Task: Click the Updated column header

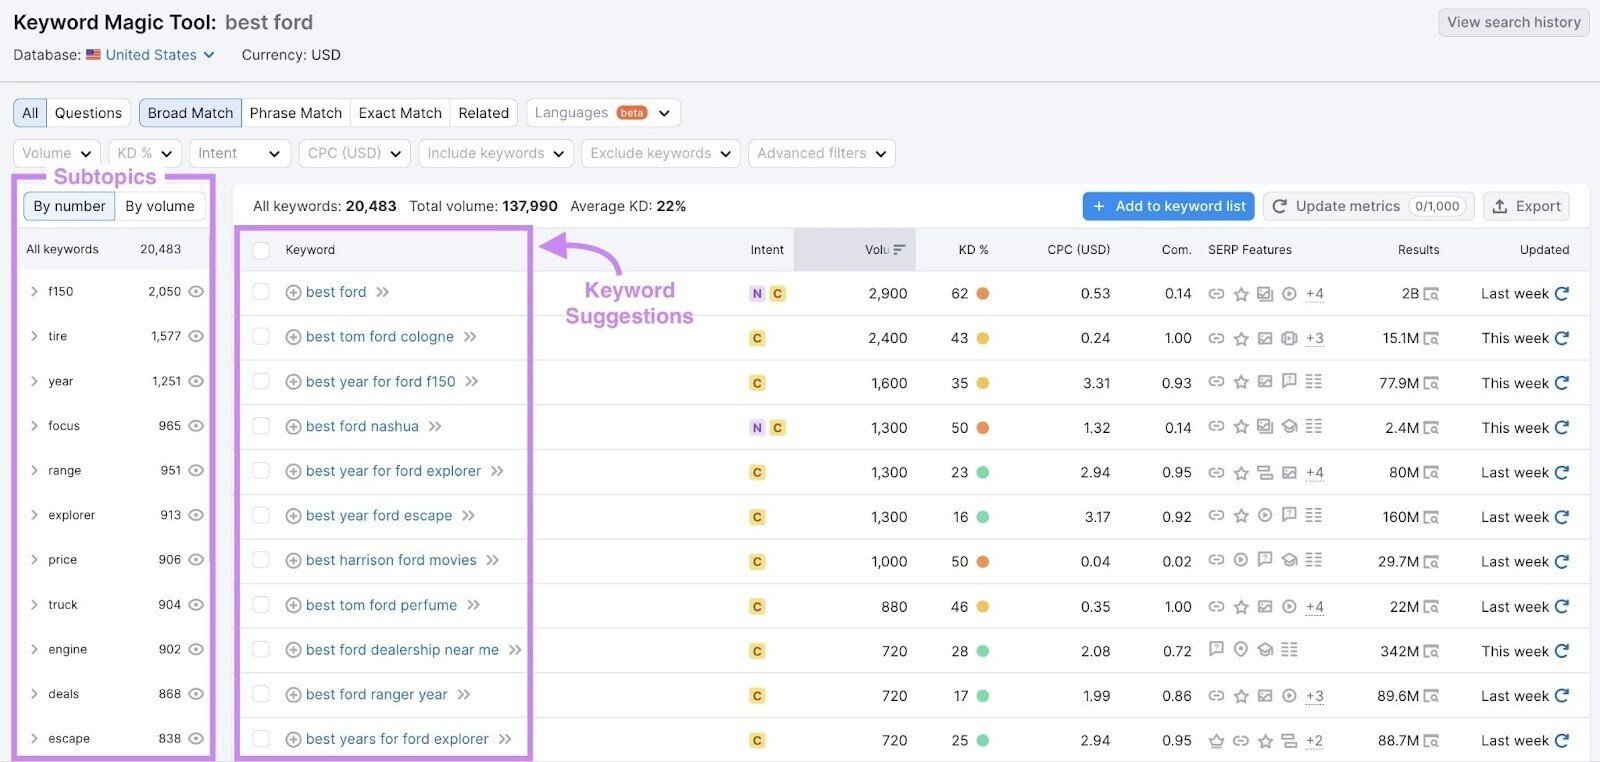Action: pyautogui.click(x=1544, y=250)
